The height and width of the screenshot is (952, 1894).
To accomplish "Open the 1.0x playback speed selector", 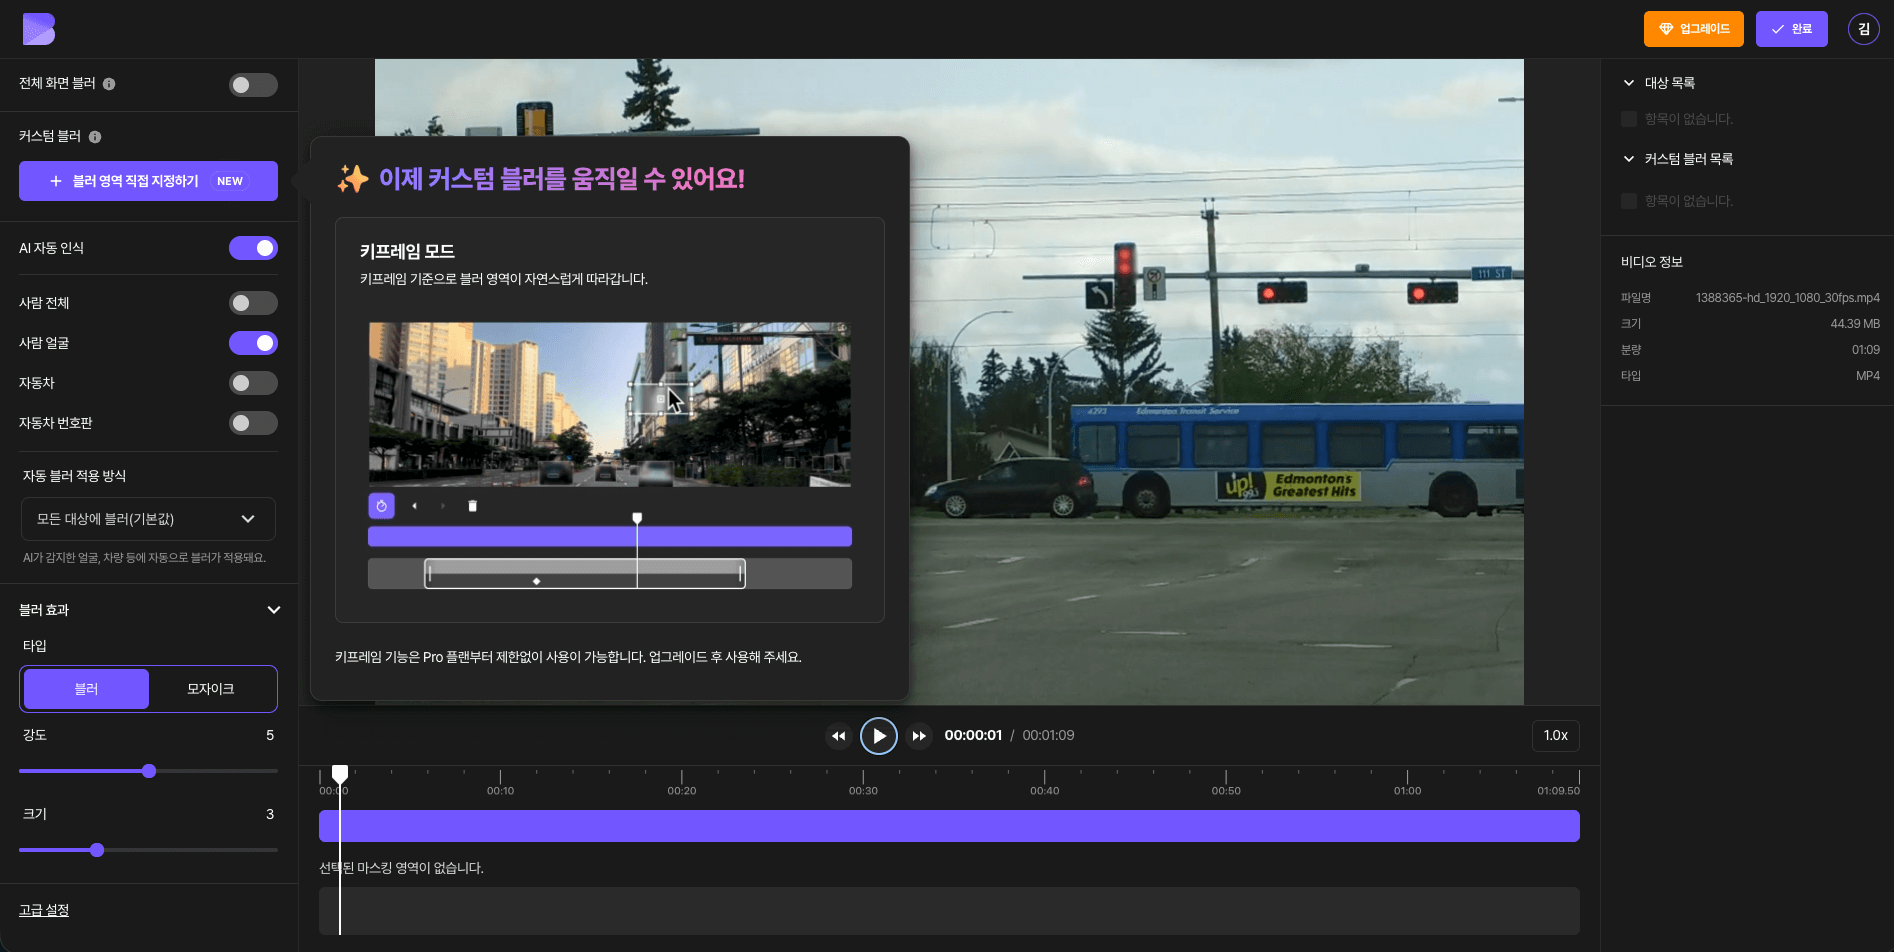I will click(x=1555, y=735).
